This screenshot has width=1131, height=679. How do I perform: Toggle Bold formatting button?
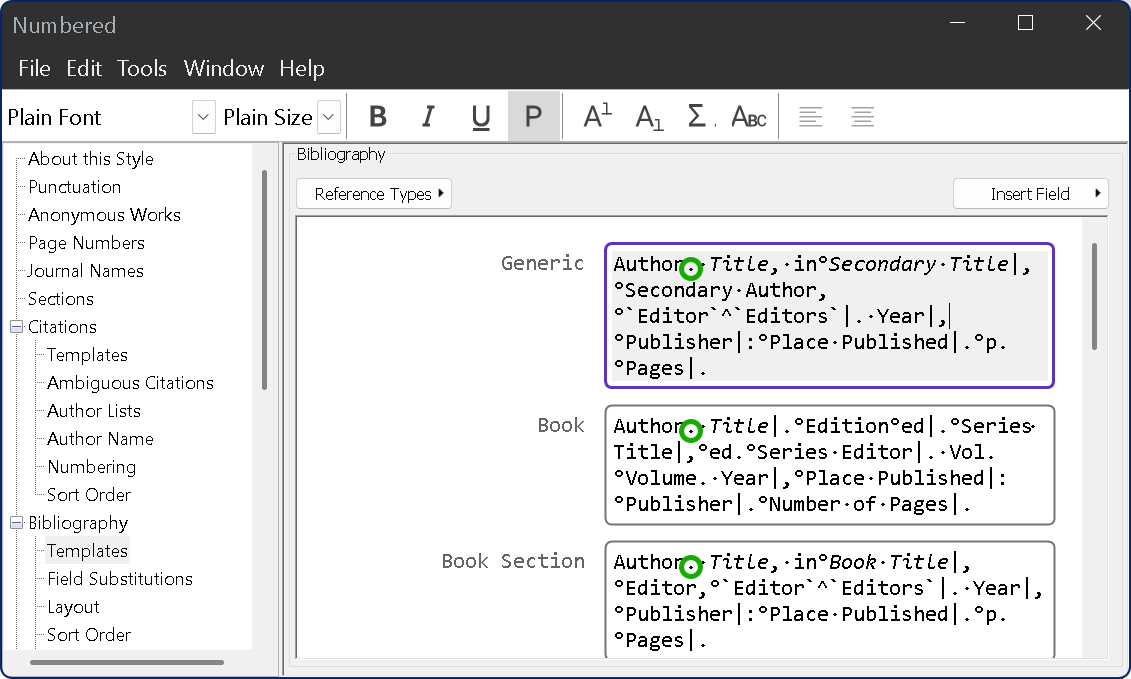378,117
